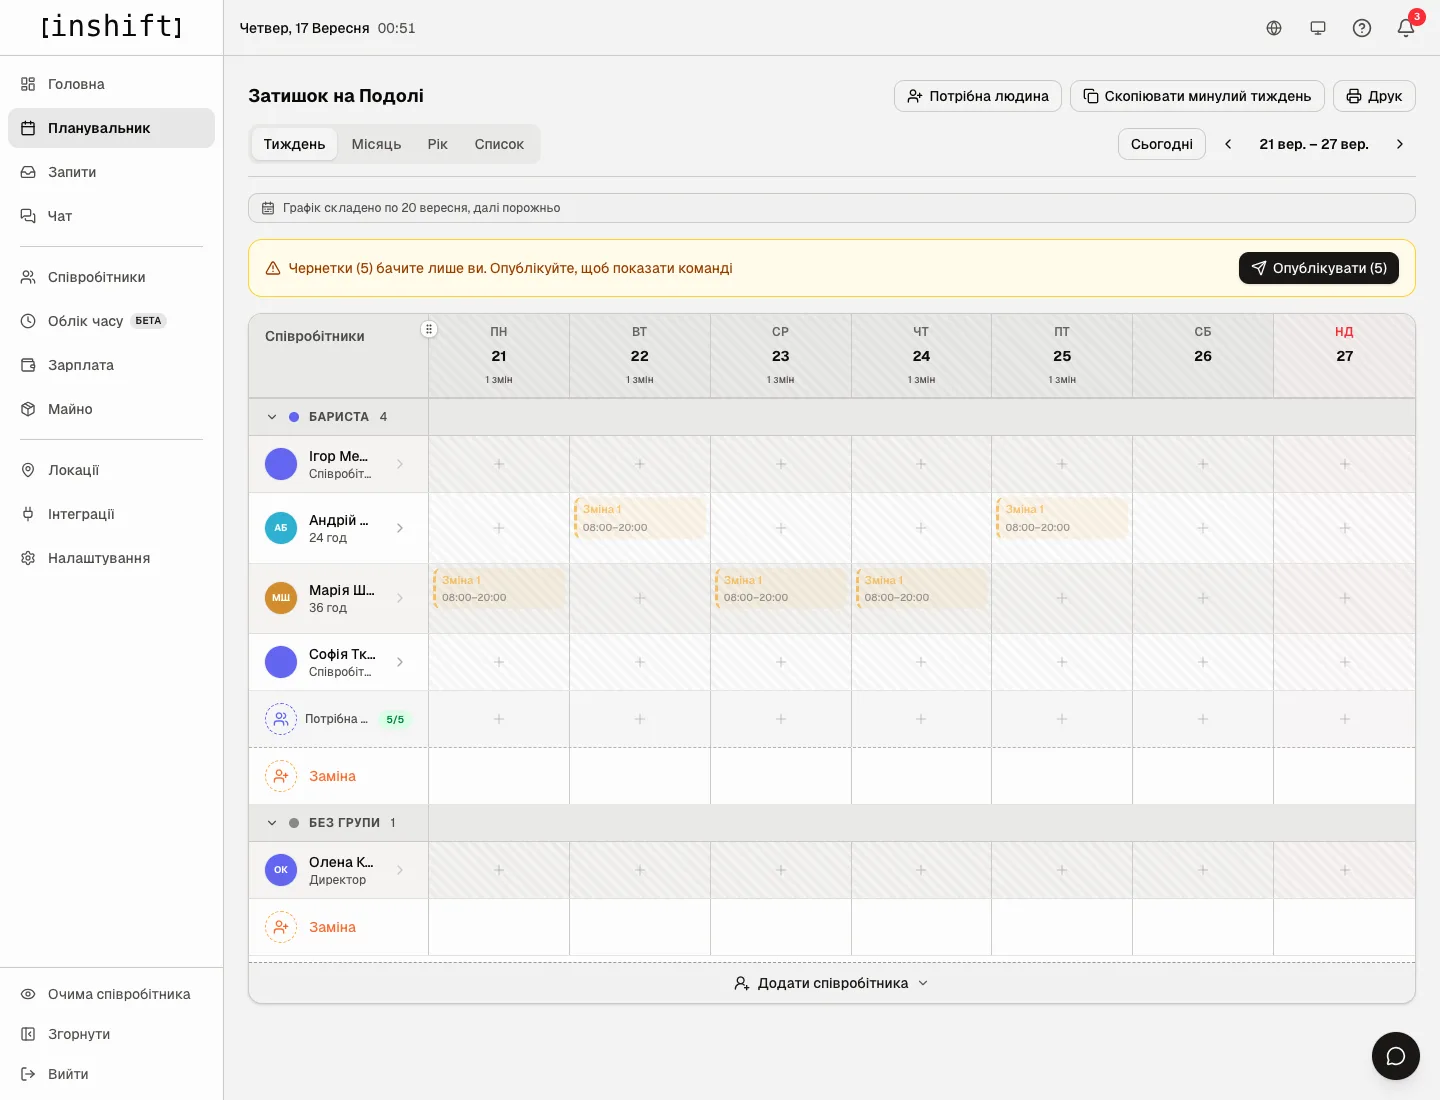
Task: Select the Тиждень tab
Action: tap(294, 144)
